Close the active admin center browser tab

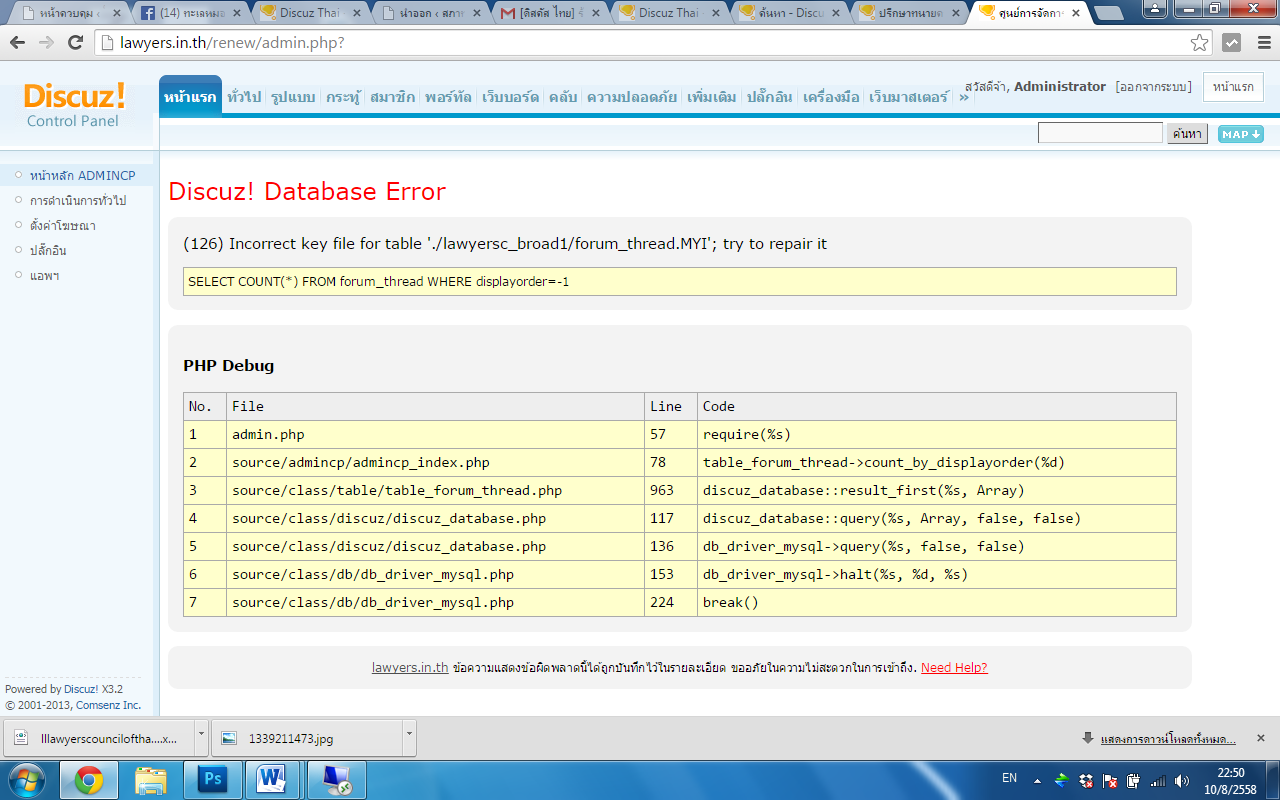1074,13
